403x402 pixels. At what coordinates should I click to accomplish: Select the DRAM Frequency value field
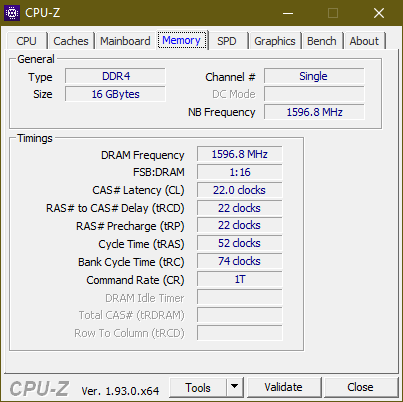tap(239, 154)
